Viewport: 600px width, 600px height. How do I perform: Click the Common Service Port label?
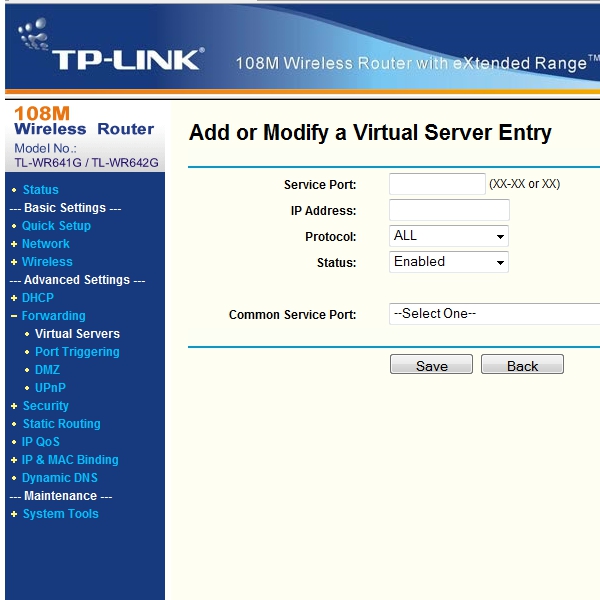click(x=292, y=315)
